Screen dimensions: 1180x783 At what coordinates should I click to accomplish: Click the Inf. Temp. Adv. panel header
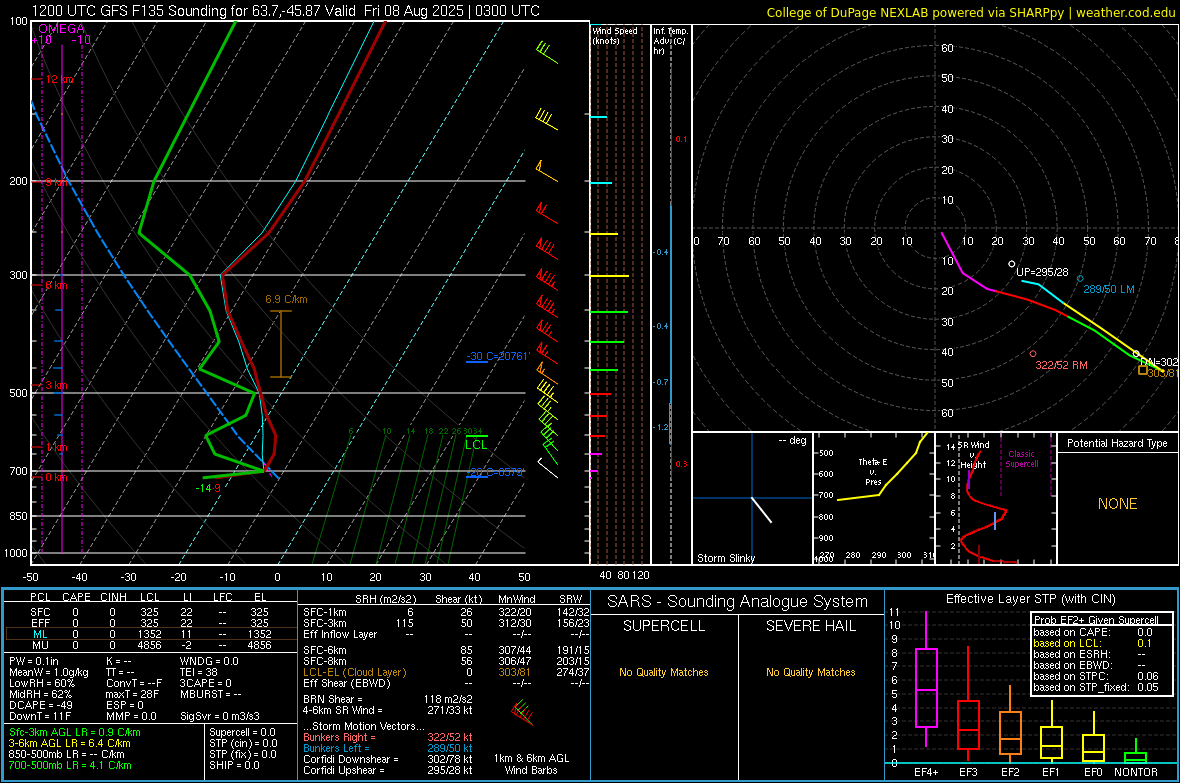670,41
